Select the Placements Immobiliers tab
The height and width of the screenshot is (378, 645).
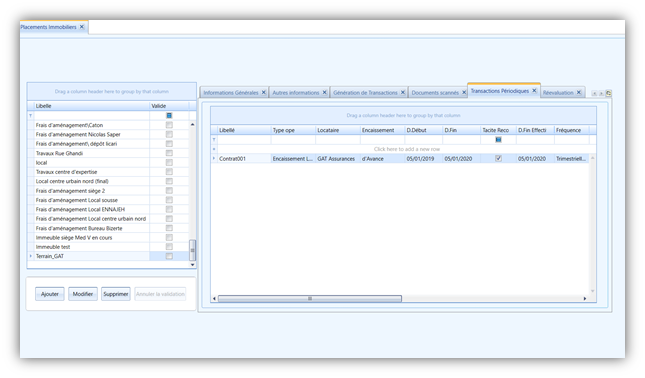48,27
